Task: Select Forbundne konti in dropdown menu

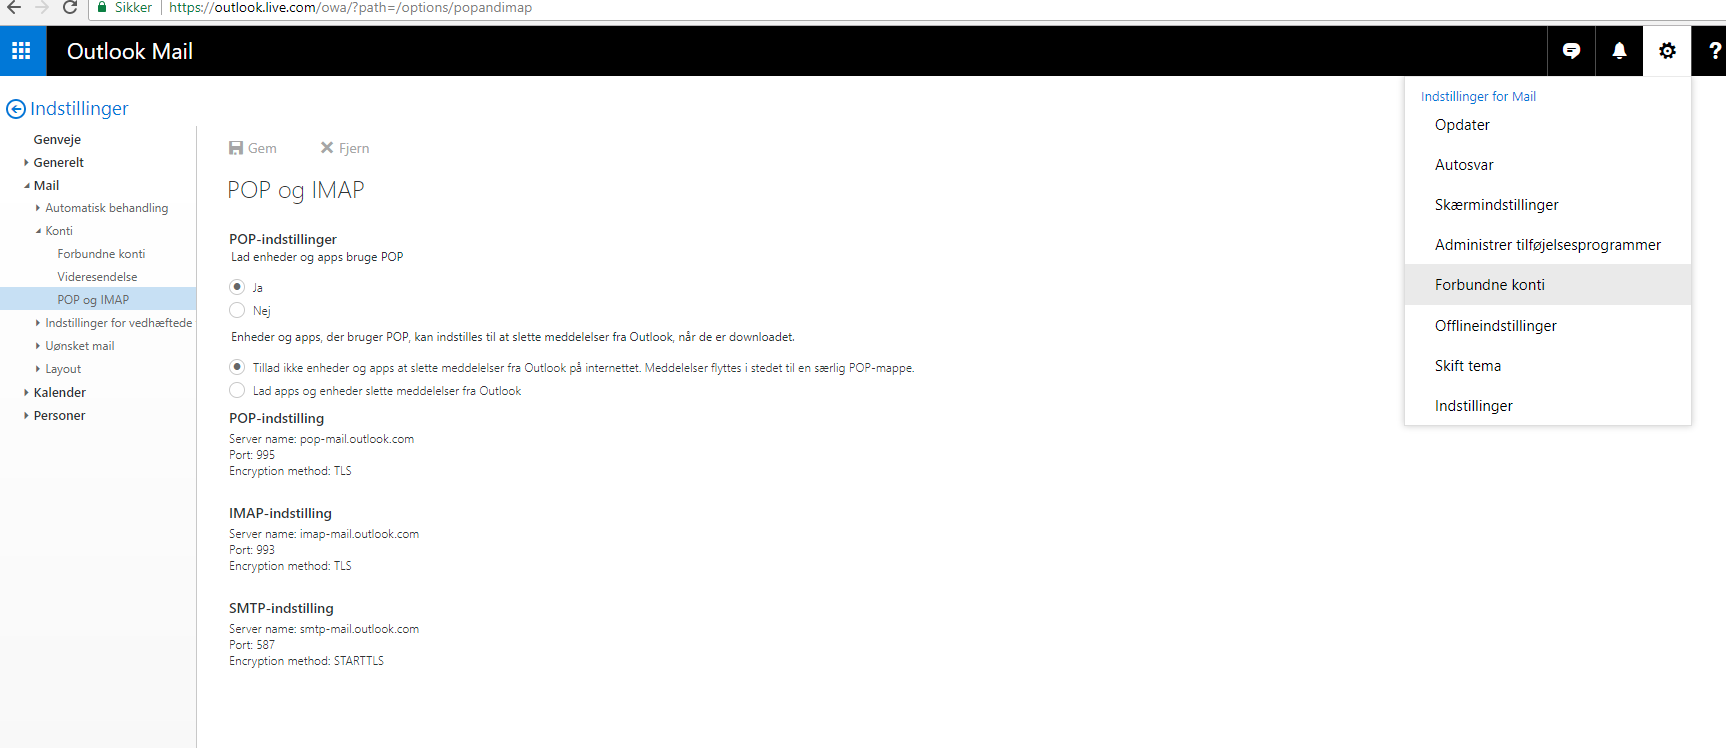Action: [x=1548, y=285]
